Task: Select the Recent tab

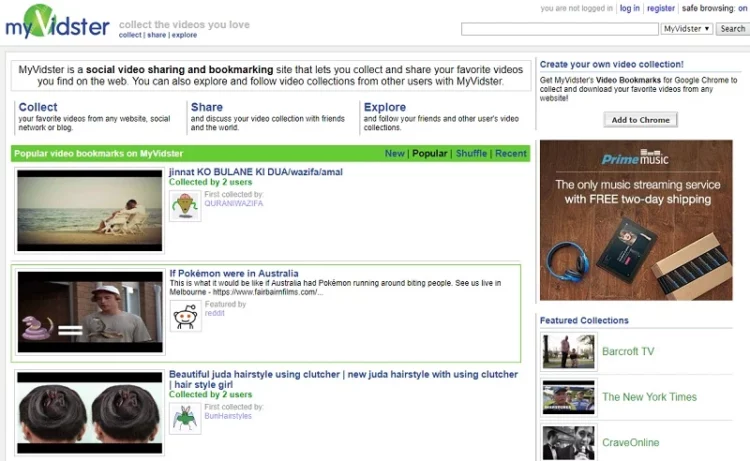Action: click(x=510, y=154)
